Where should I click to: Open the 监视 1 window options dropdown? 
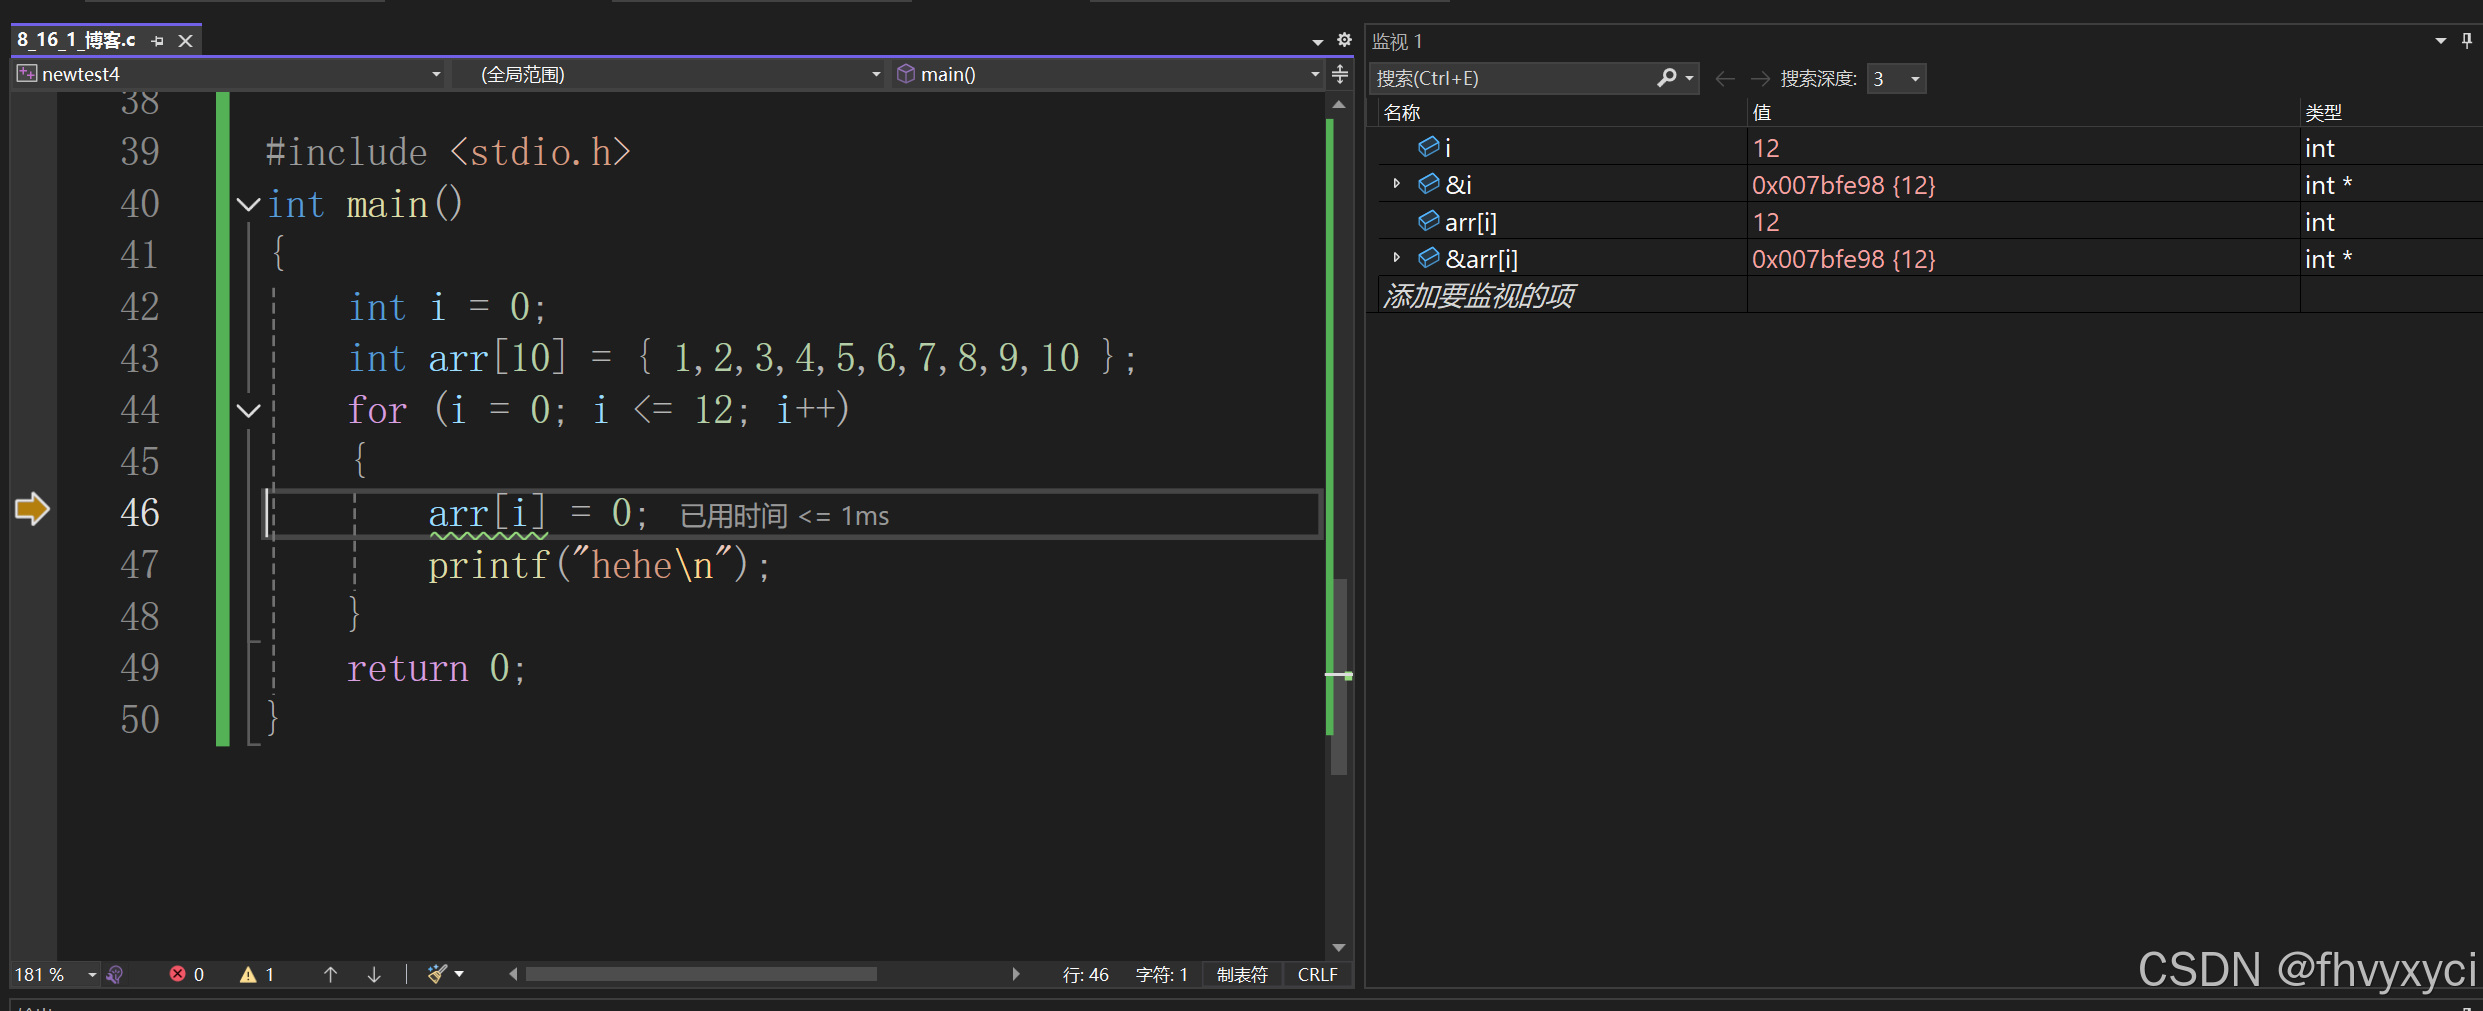coord(2440,41)
